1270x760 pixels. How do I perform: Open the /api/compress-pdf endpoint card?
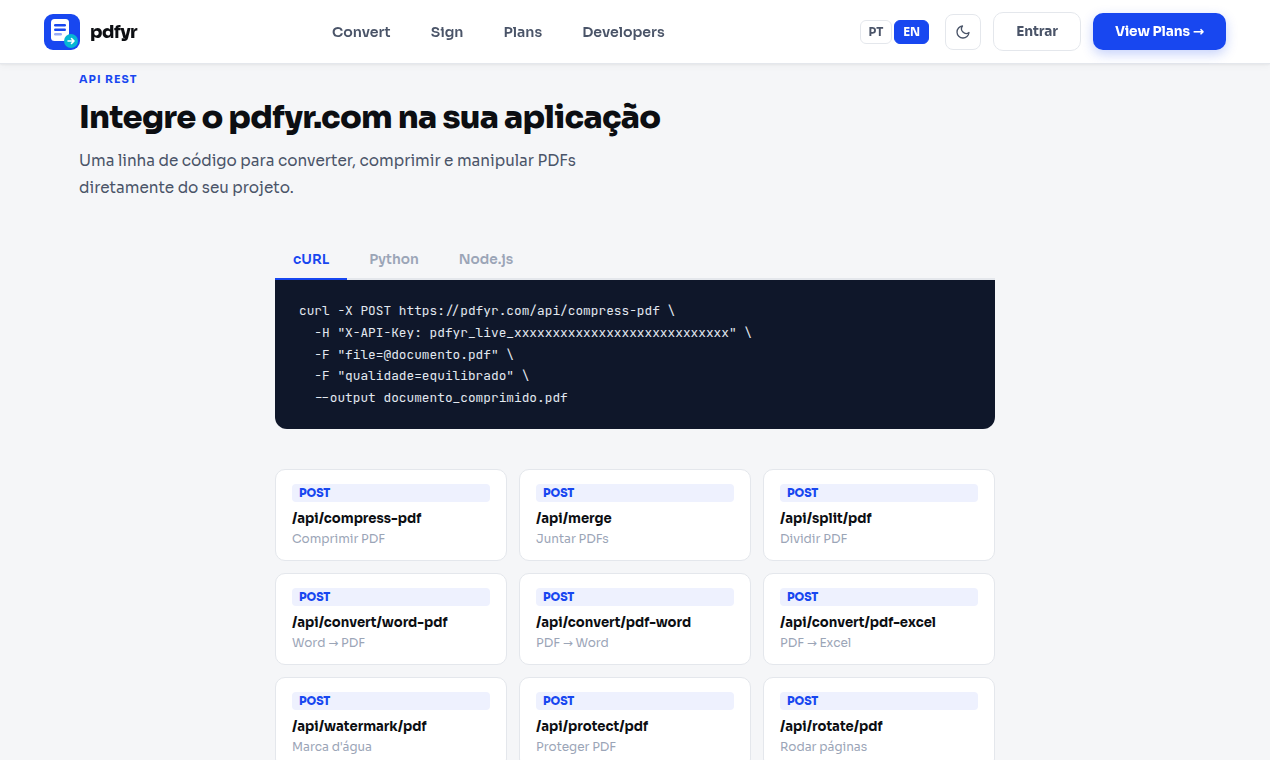[x=391, y=515]
